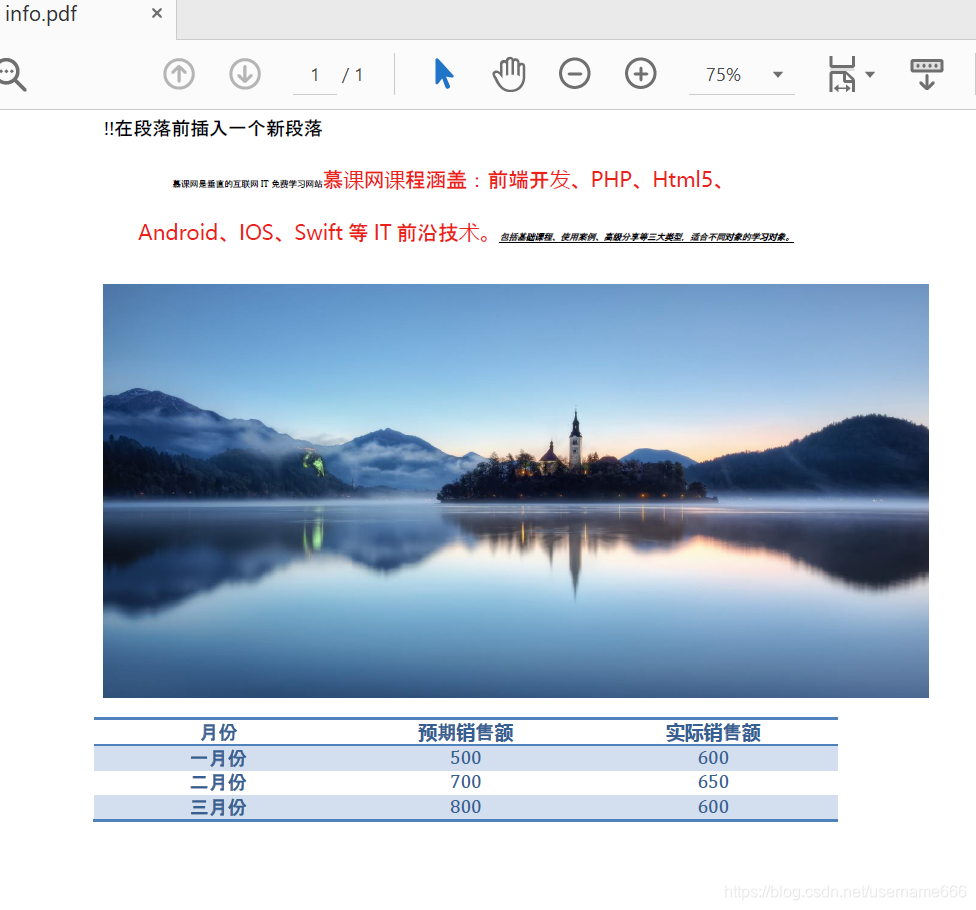This screenshot has width=976, height=910.
Task: Click the 三月份 row label
Action: click(x=218, y=807)
